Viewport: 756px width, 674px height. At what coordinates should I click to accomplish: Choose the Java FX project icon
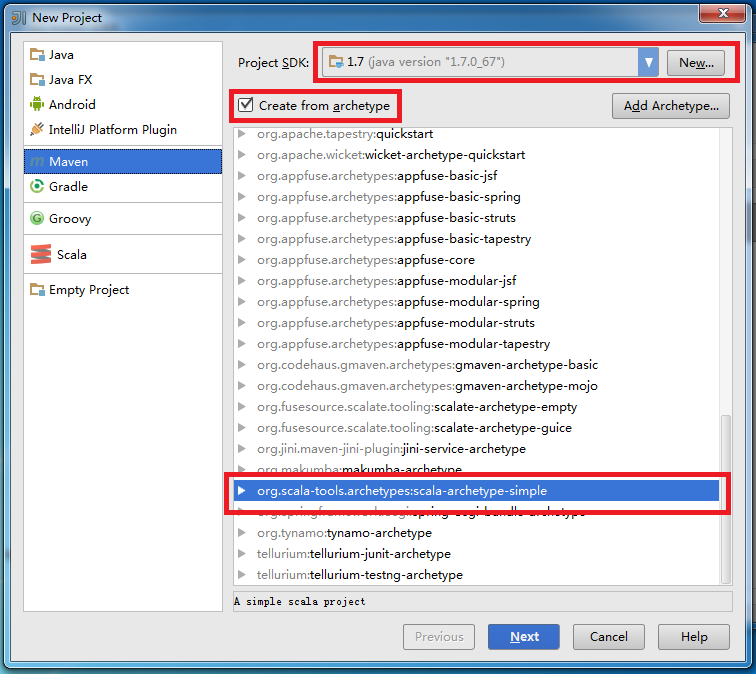click(38, 80)
